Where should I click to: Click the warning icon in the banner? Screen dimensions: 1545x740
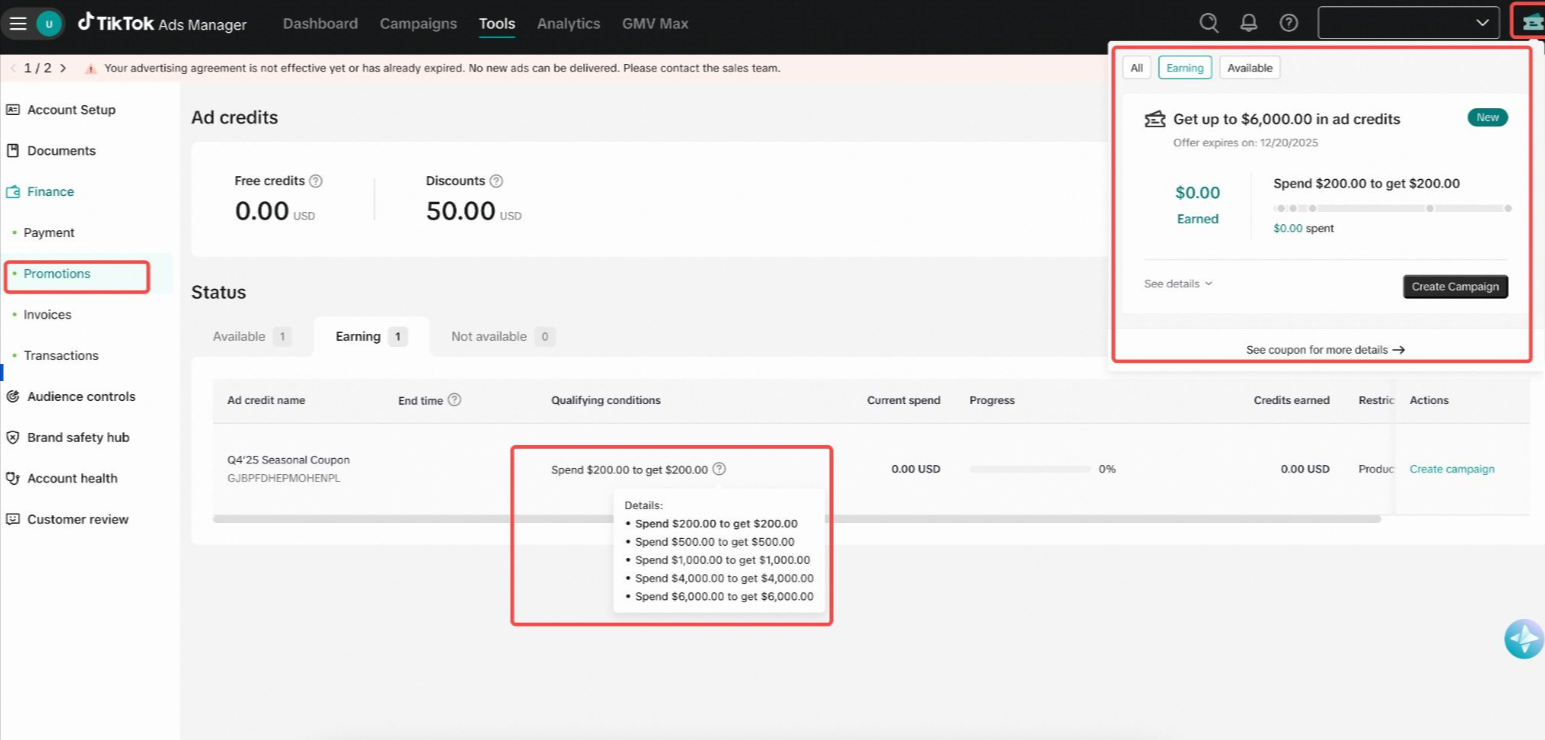[x=91, y=69]
